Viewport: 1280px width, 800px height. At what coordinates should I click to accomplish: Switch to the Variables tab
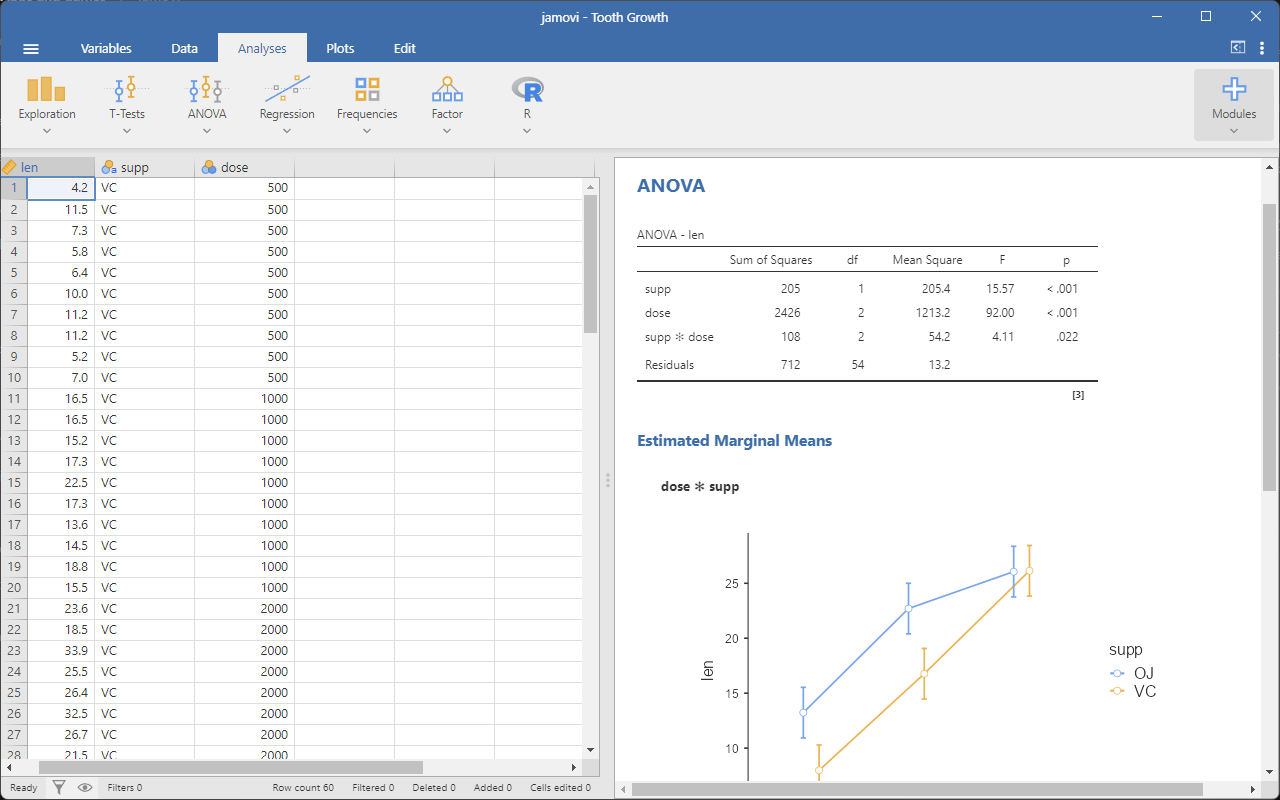(x=106, y=48)
